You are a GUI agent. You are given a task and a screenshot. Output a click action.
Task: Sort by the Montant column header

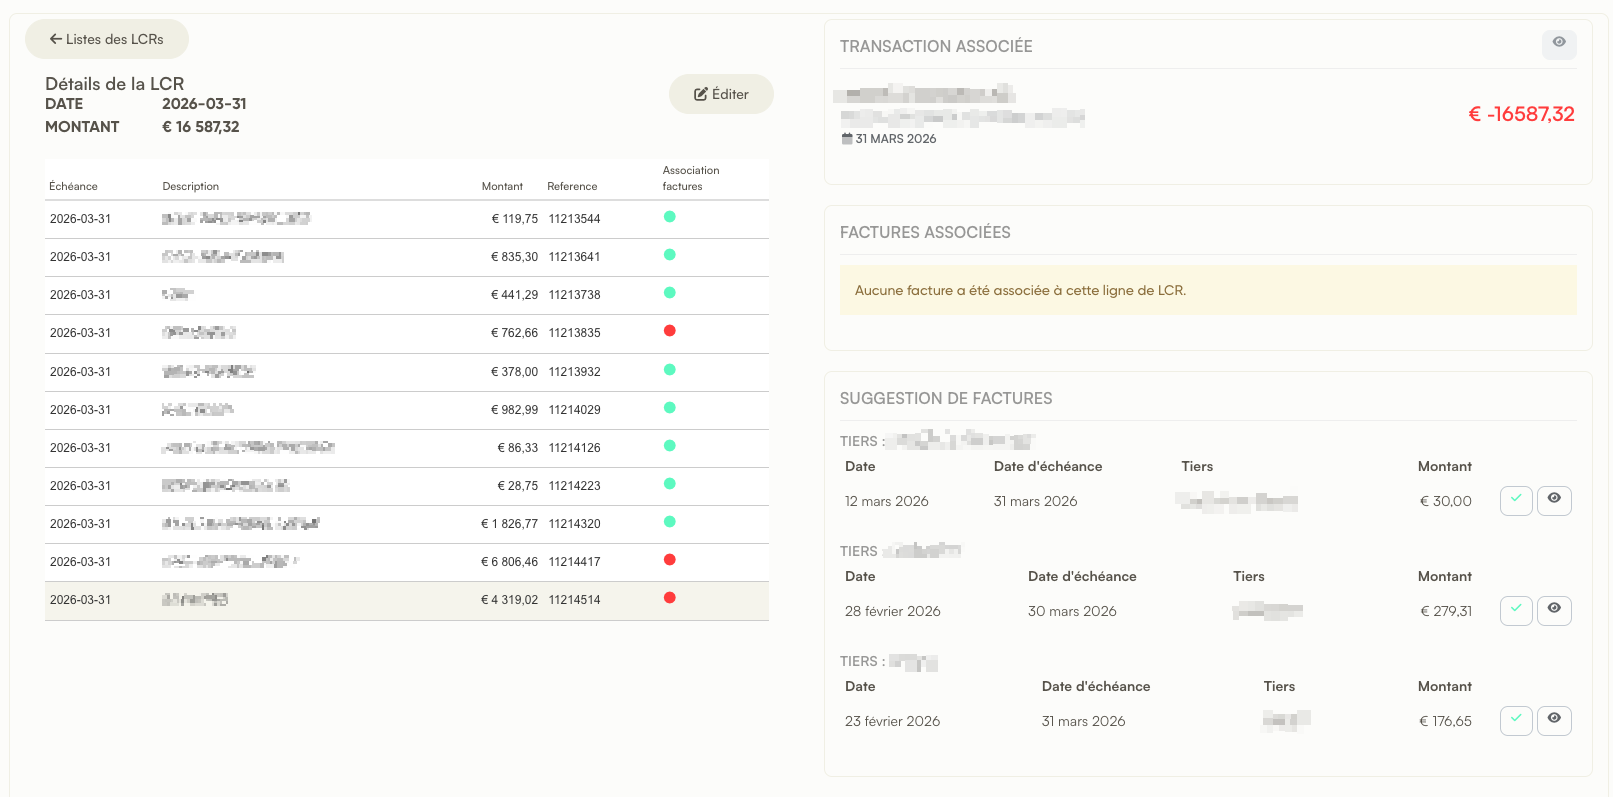(x=502, y=186)
